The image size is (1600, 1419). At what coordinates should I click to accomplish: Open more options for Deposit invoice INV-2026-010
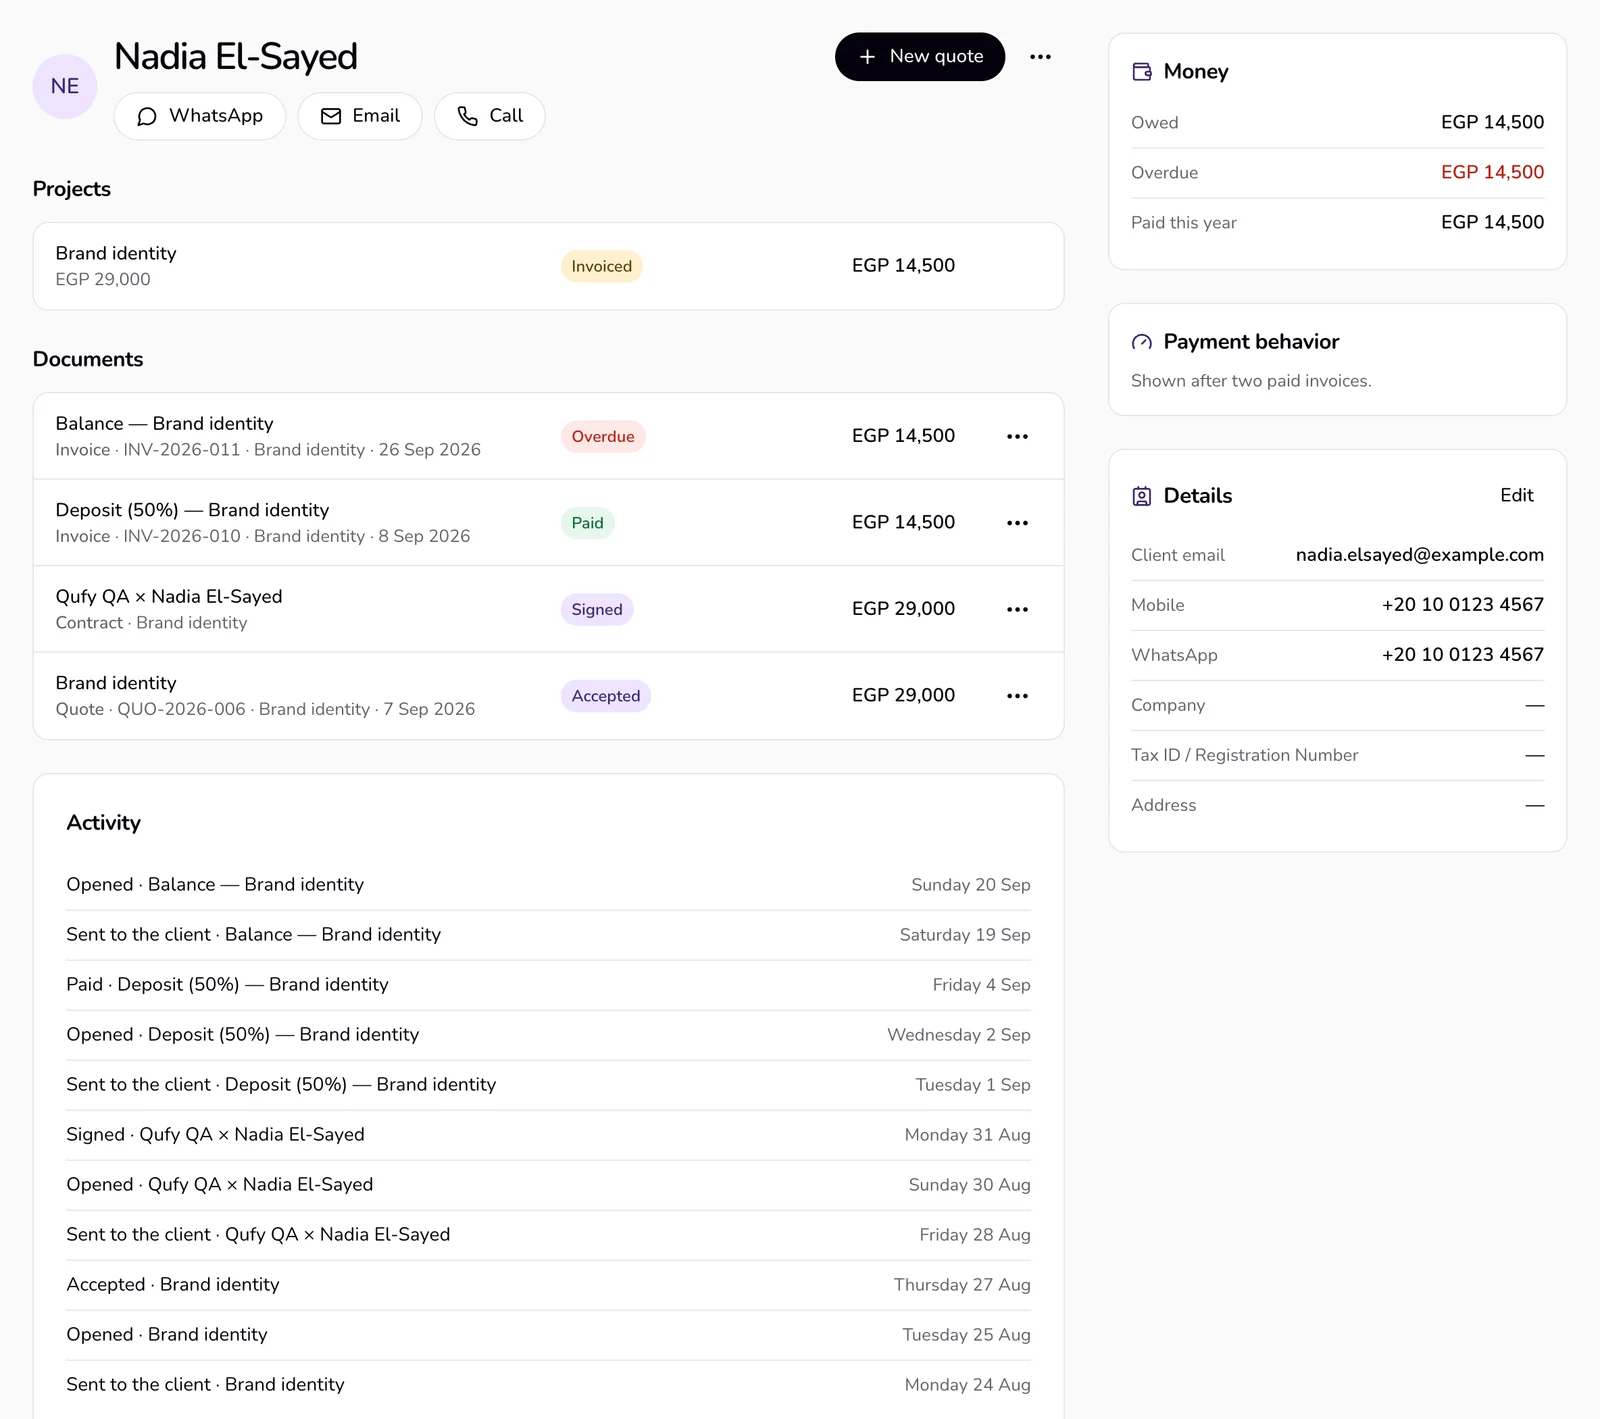click(1017, 523)
